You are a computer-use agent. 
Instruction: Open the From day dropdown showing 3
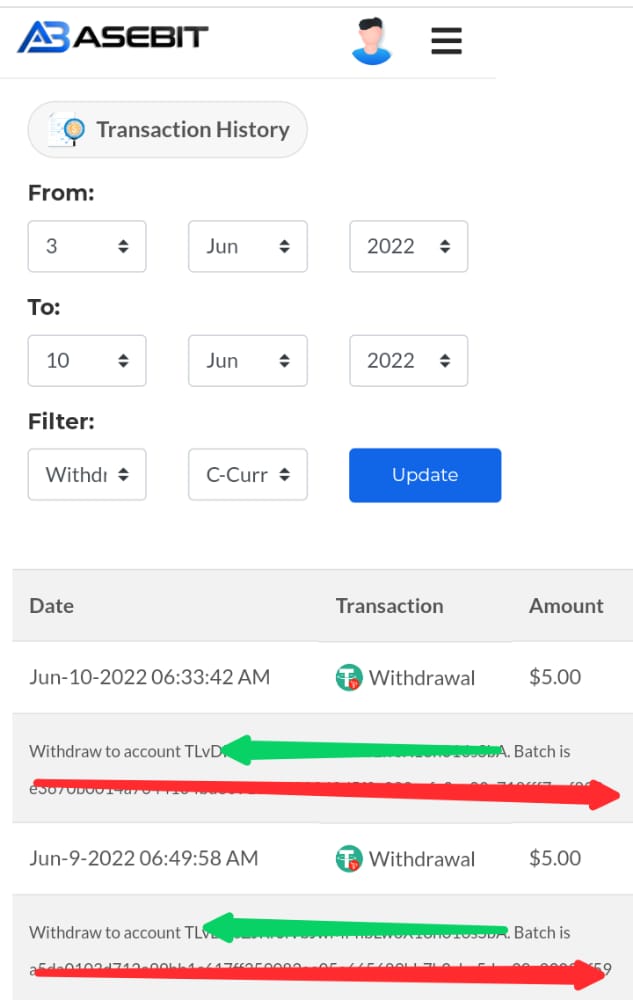coord(87,246)
